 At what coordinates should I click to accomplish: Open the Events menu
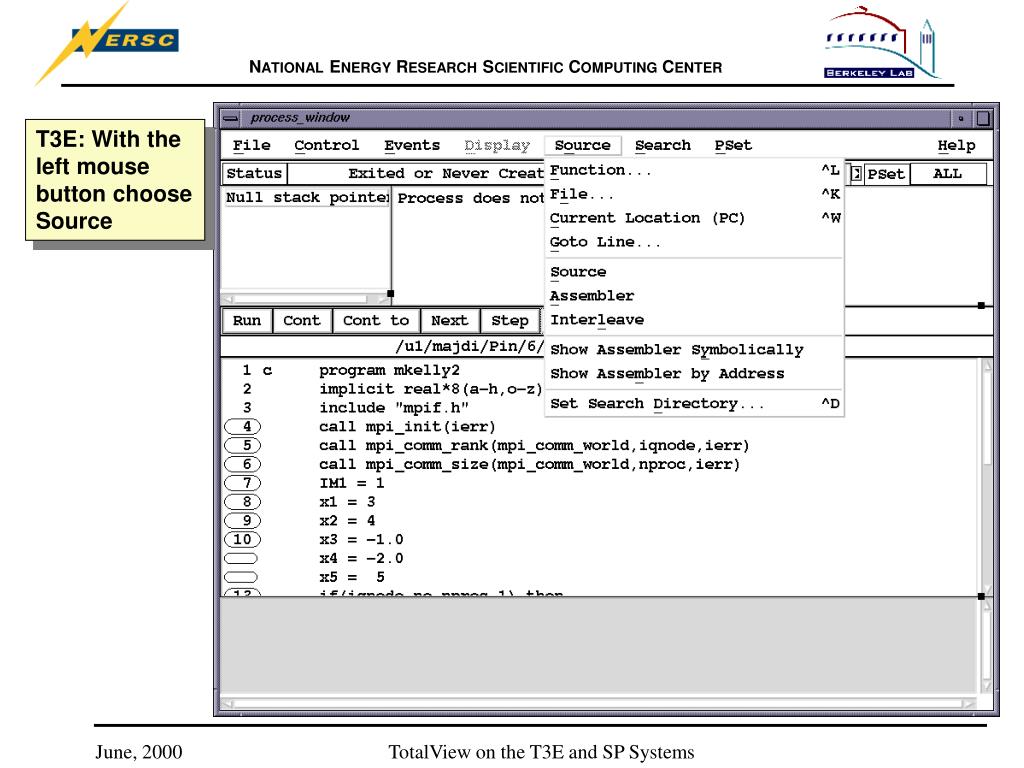pos(412,145)
